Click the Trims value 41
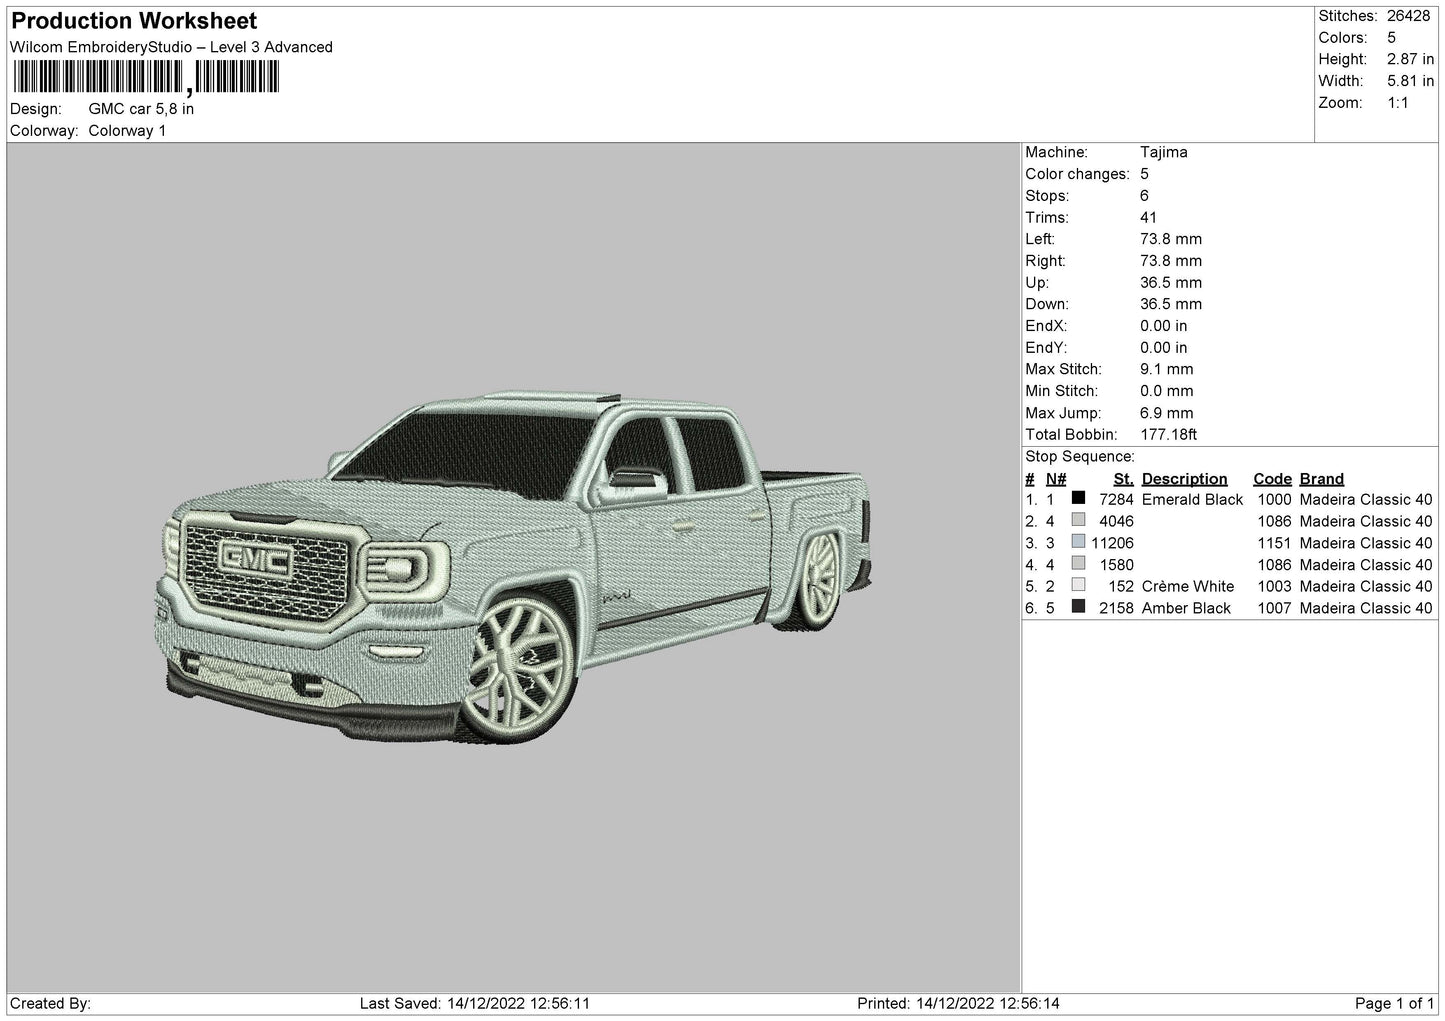 pos(1148,218)
